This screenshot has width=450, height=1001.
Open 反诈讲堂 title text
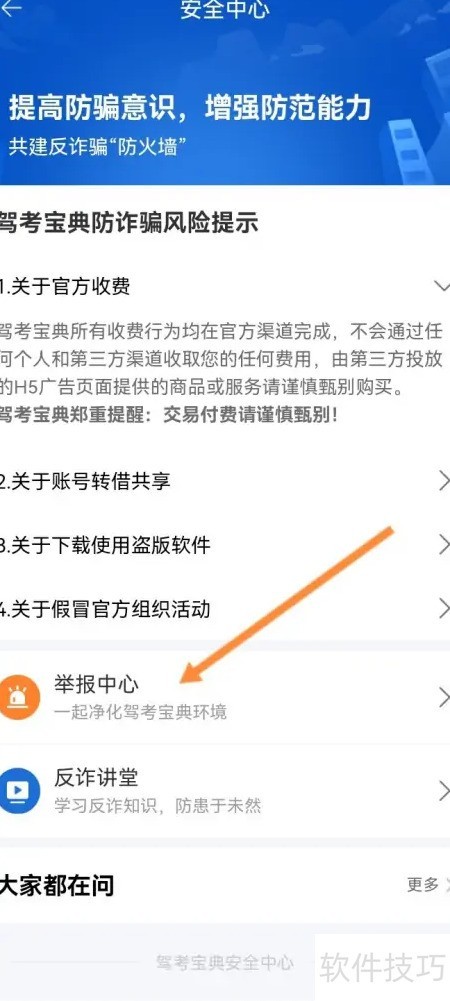click(96, 778)
